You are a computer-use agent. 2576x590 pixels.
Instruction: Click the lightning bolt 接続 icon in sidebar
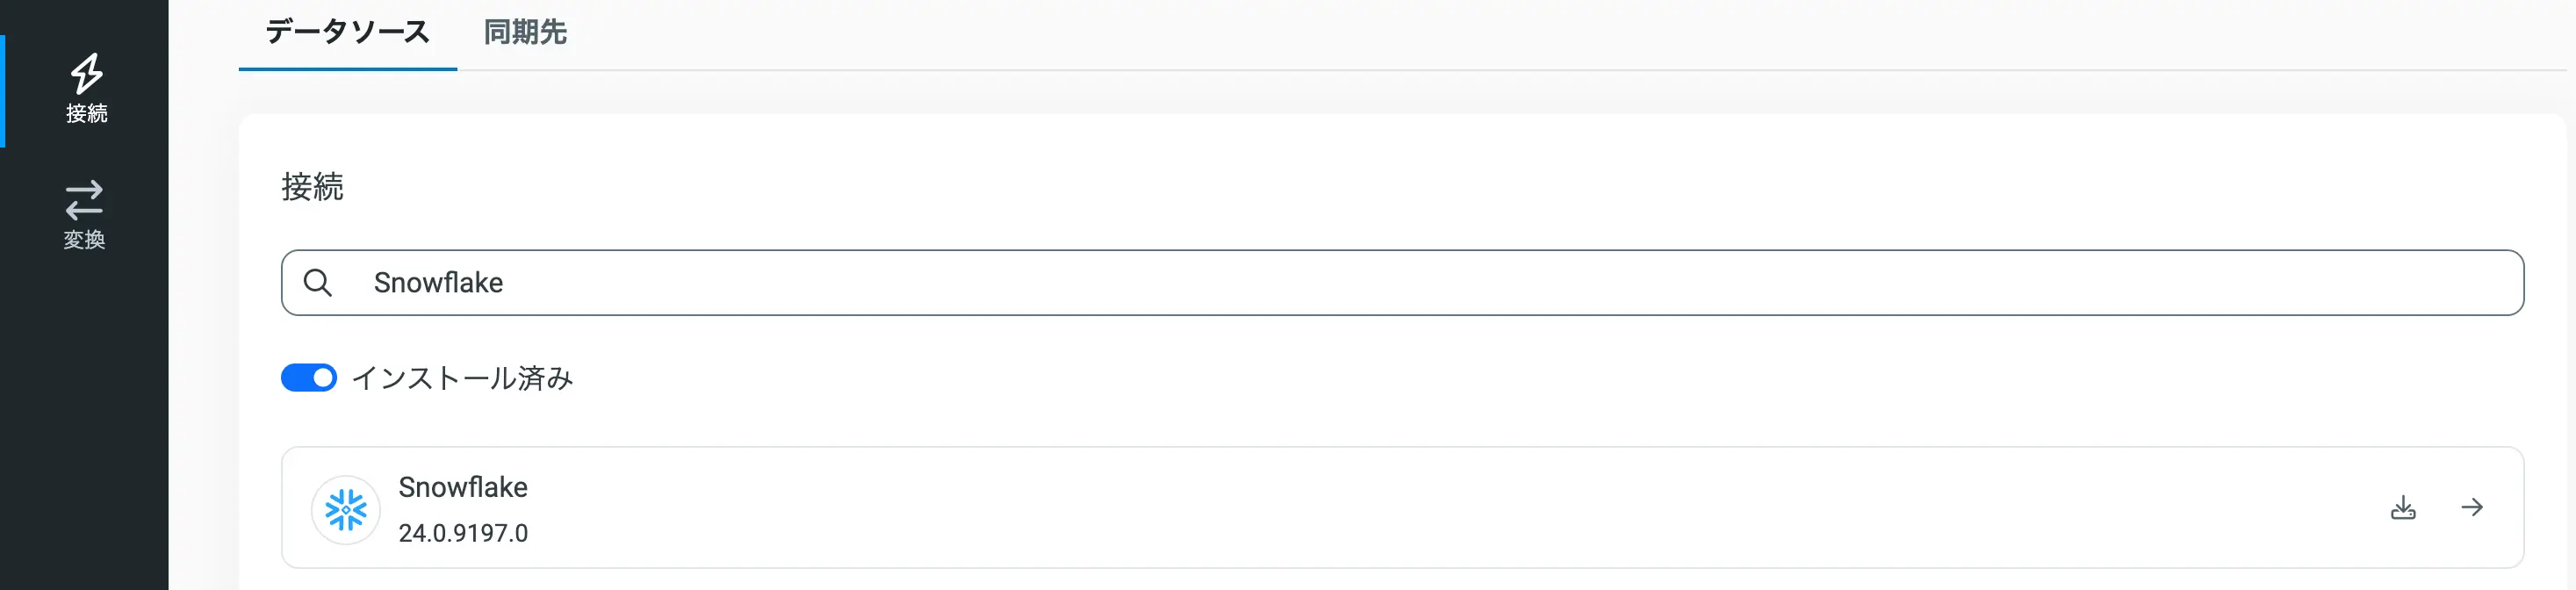pyautogui.click(x=86, y=73)
